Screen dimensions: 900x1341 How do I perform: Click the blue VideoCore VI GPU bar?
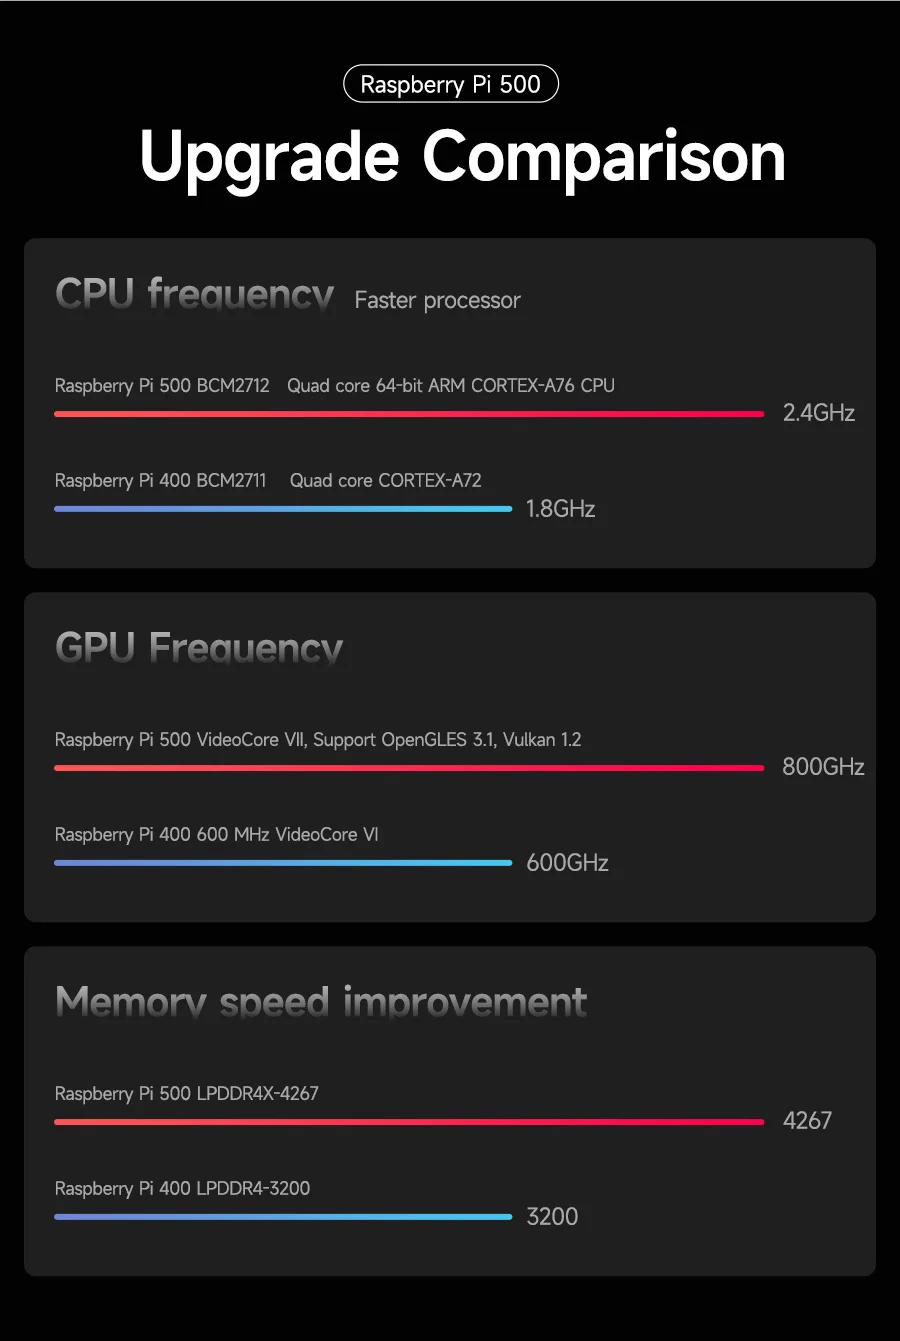pyautogui.click(x=283, y=863)
